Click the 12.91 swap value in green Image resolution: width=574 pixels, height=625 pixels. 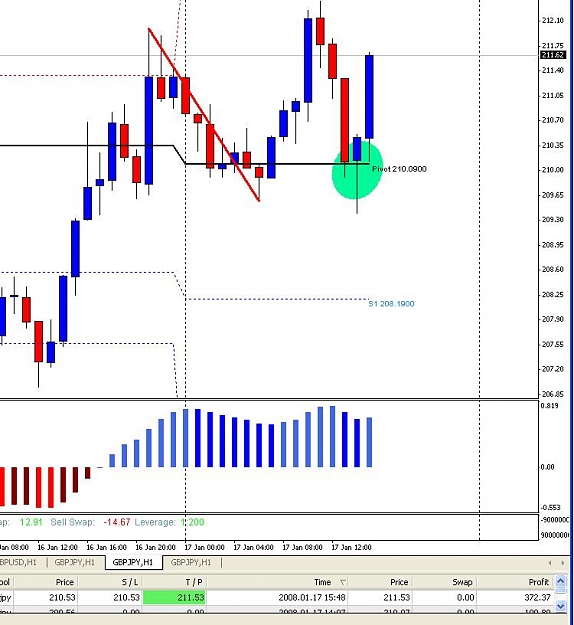tap(31, 522)
